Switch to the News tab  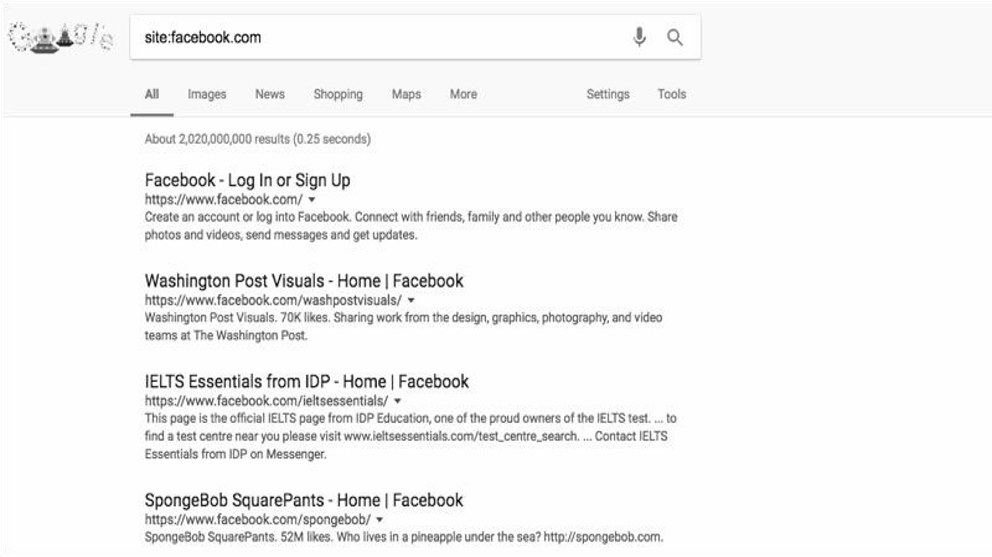pyautogui.click(x=270, y=94)
